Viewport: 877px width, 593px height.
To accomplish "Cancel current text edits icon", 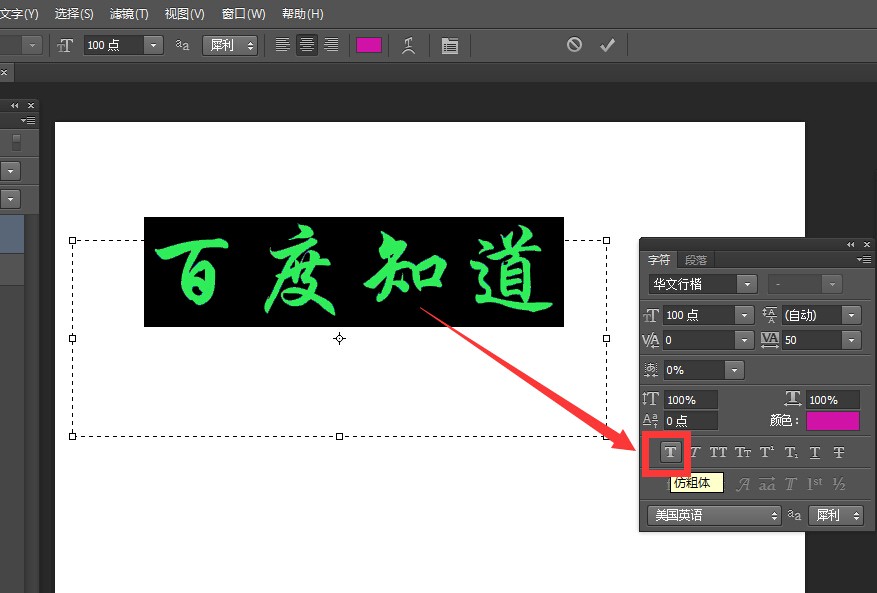I will 574,45.
